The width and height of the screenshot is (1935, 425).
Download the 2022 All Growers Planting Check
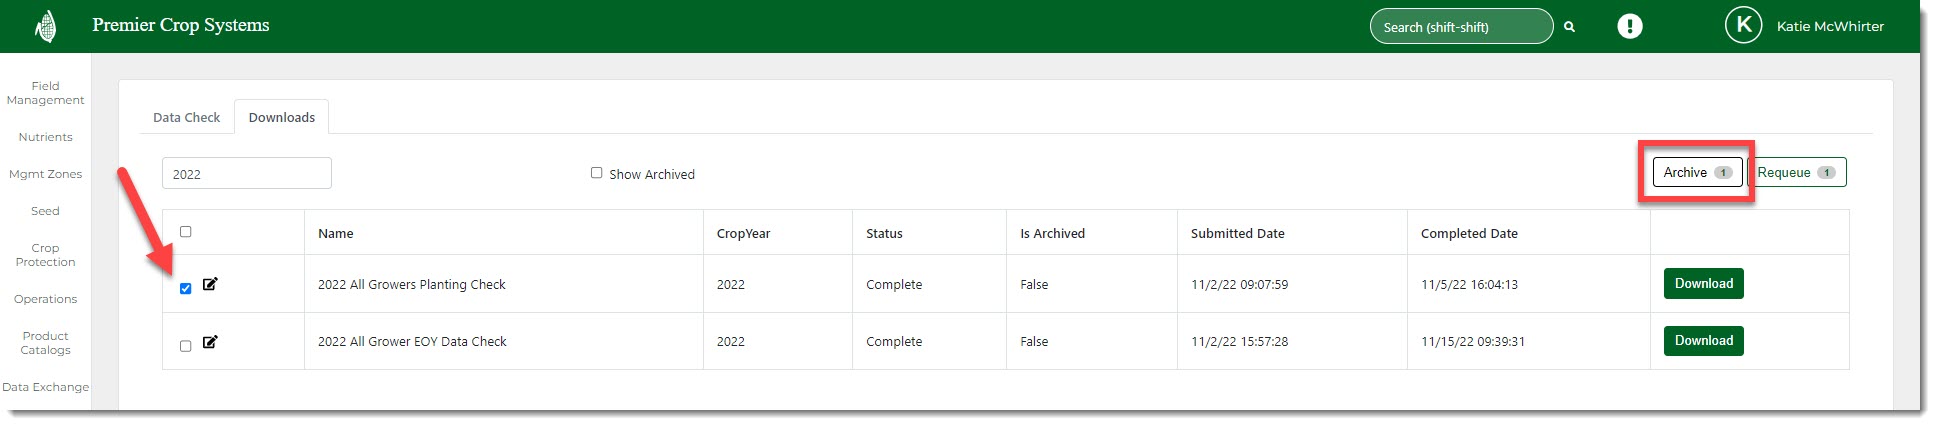pyautogui.click(x=1703, y=284)
